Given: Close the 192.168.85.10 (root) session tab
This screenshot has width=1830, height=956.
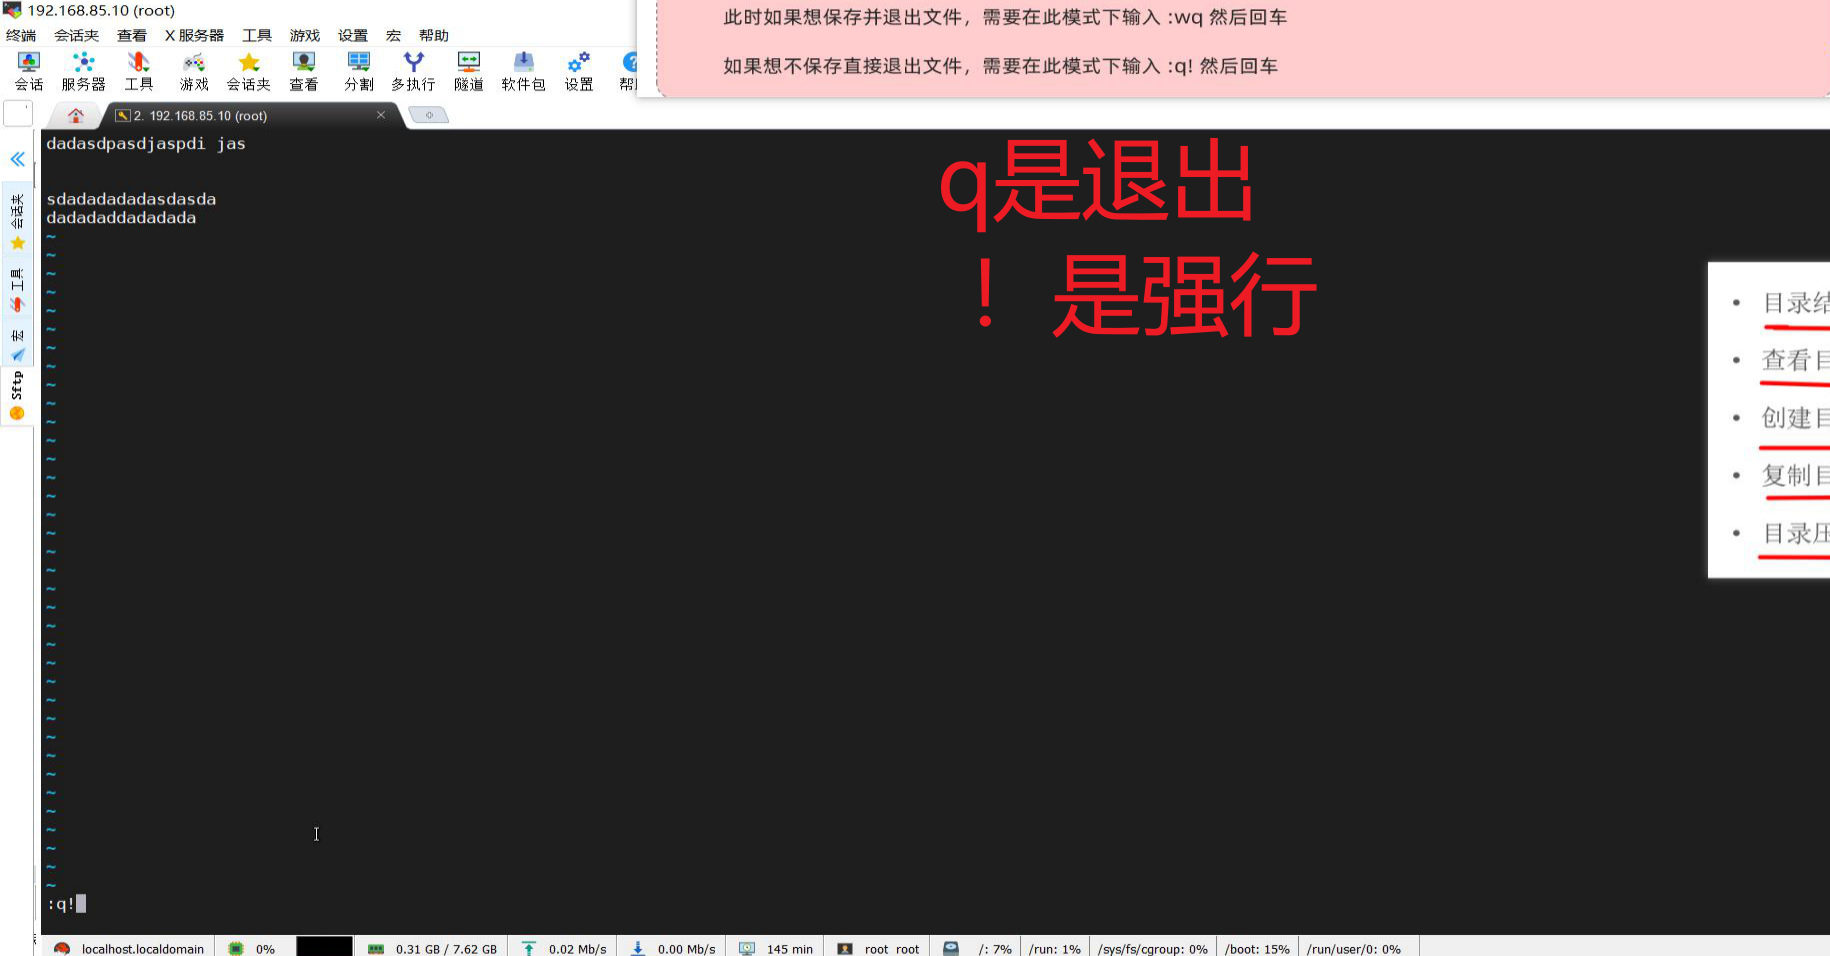Looking at the screenshot, I should pos(381,115).
